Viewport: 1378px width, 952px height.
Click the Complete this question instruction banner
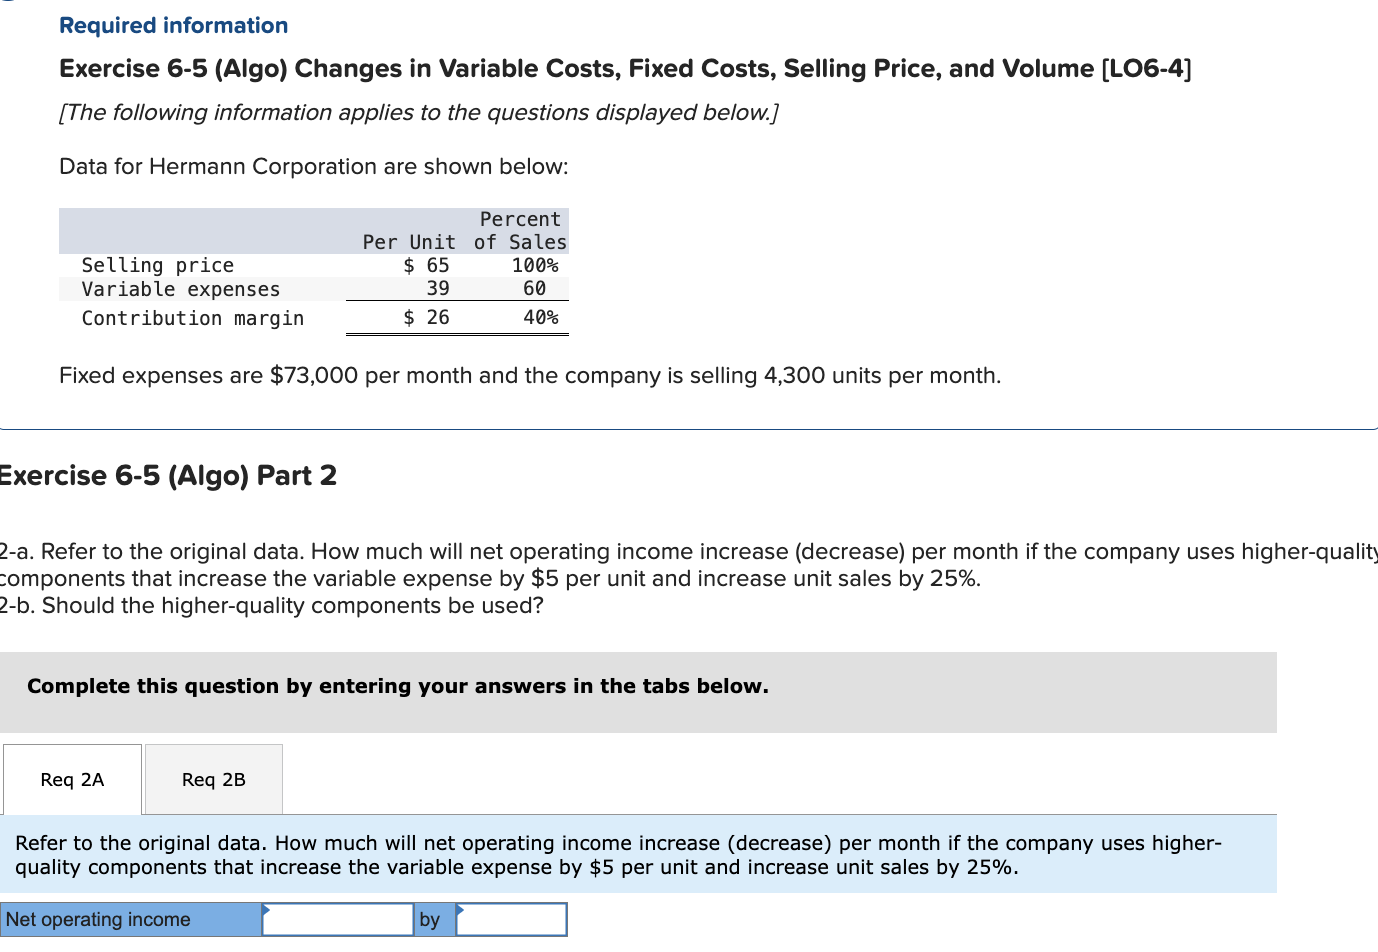tap(397, 686)
